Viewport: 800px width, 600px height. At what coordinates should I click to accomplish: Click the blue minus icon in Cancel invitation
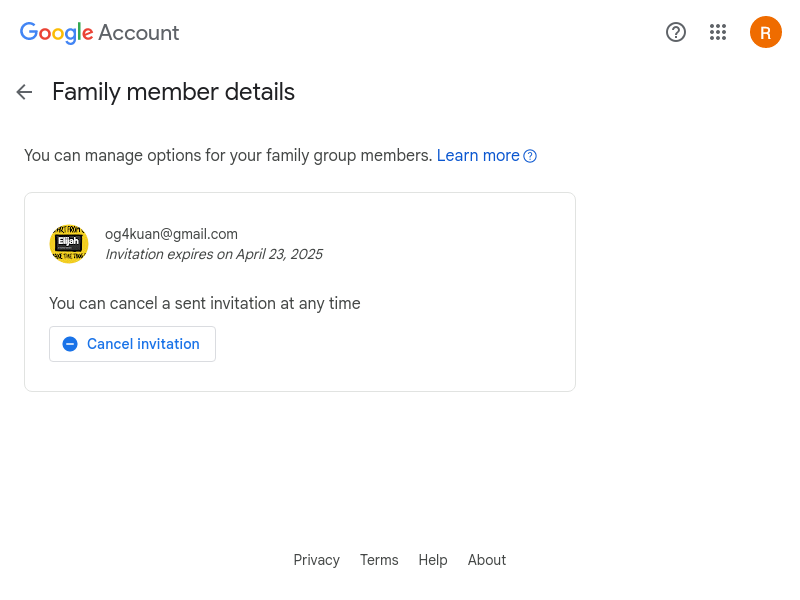click(70, 344)
